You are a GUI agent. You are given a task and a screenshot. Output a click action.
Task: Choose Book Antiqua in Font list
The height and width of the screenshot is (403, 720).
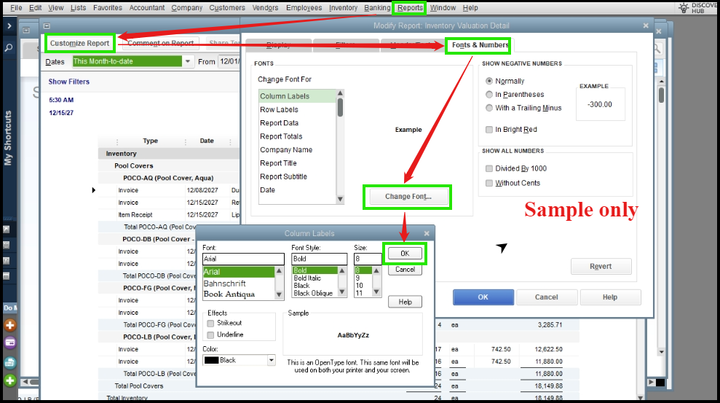point(229,294)
